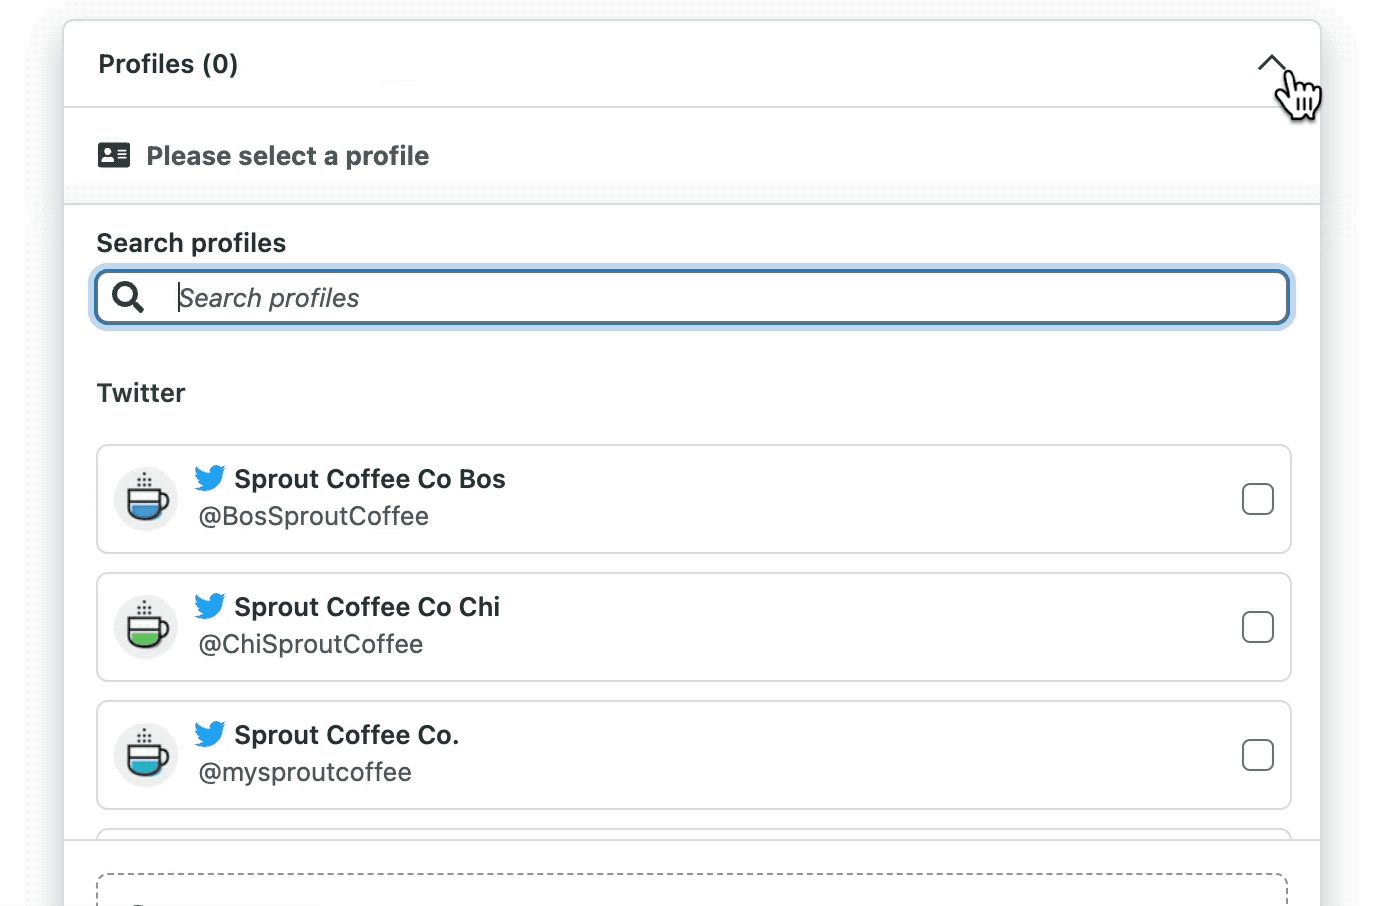Select the Sprout Coffee Co Chi profile name
Image resolution: width=1384 pixels, height=906 pixels.
click(366, 607)
